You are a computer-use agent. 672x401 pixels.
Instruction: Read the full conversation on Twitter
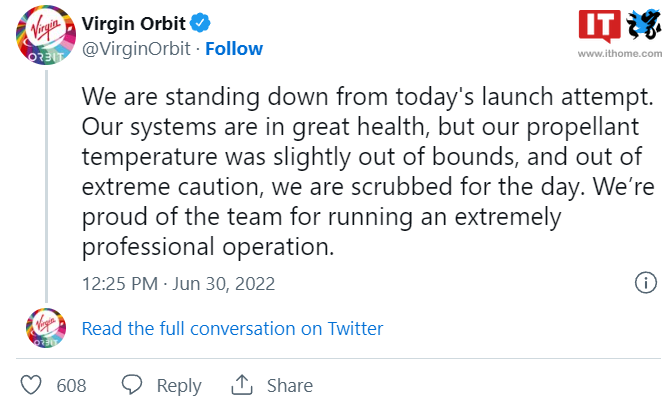pos(232,329)
